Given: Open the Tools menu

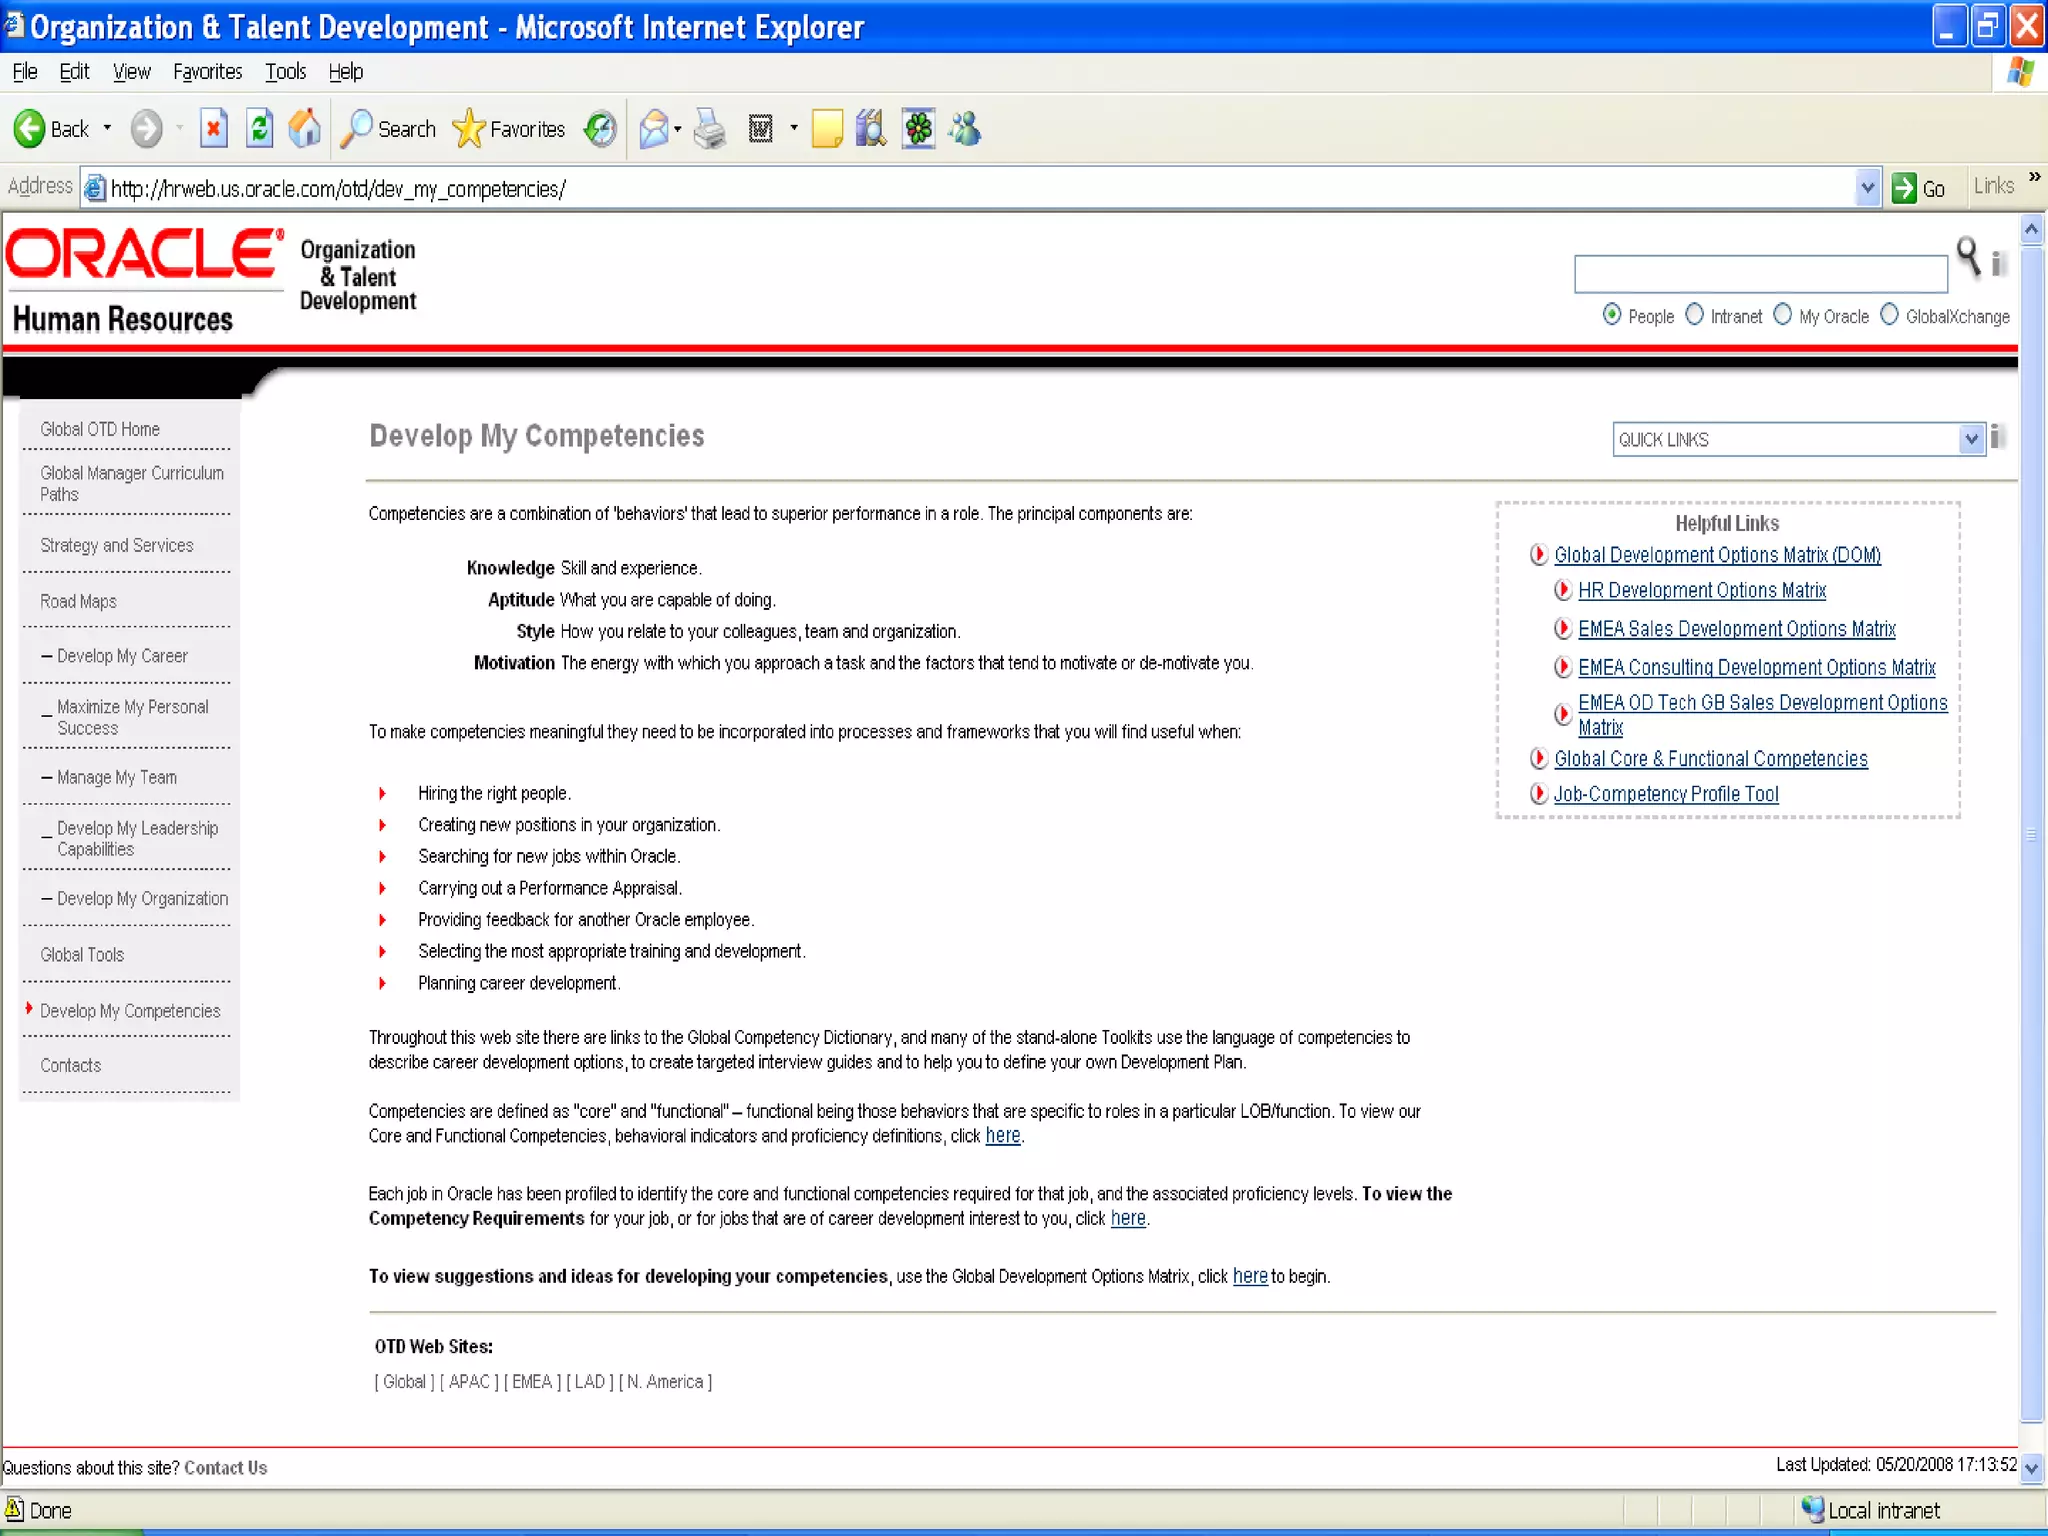Looking at the screenshot, I should (285, 72).
